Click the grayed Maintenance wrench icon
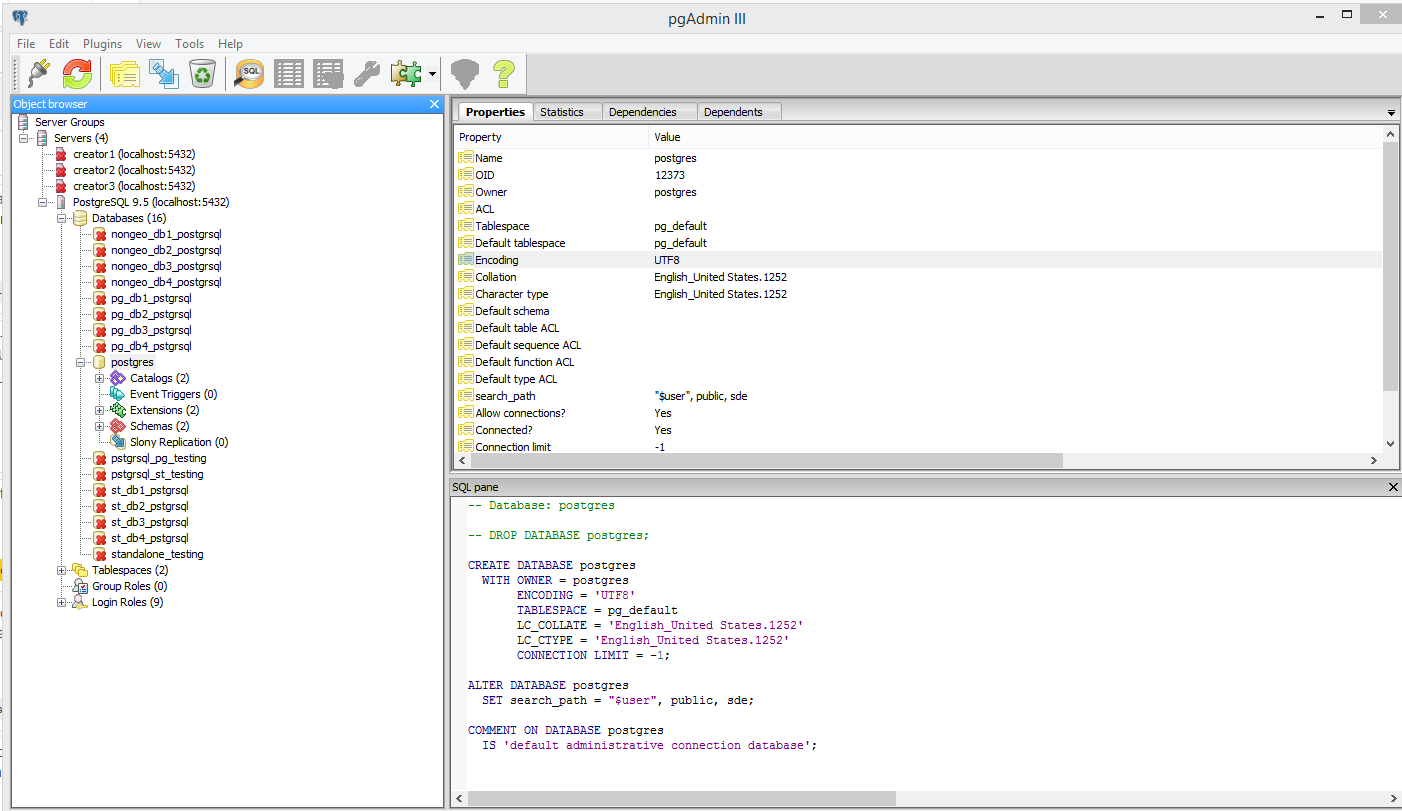The width and height of the screenshot is (1402, 811). coord(367,74)
